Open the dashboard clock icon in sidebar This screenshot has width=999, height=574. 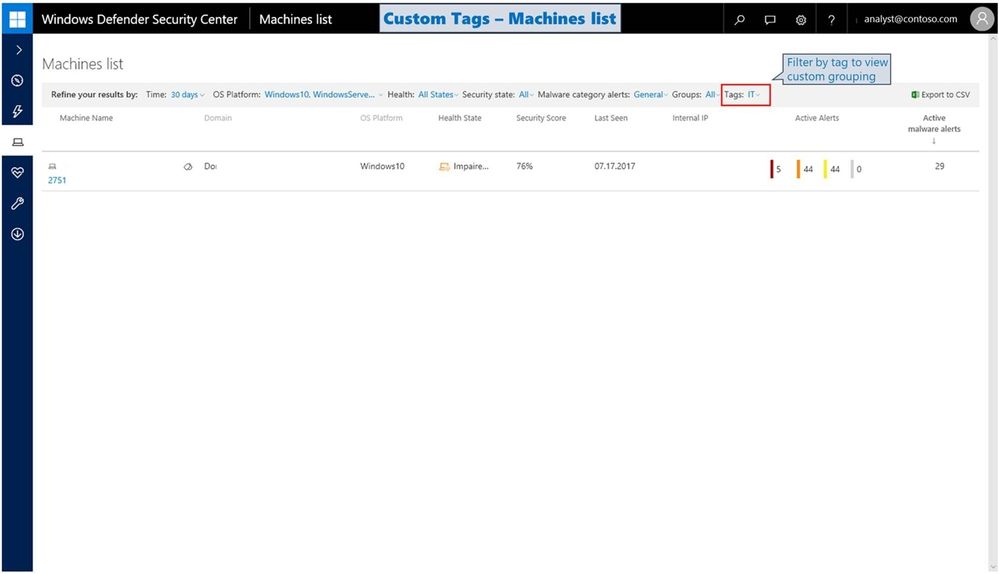17,80
